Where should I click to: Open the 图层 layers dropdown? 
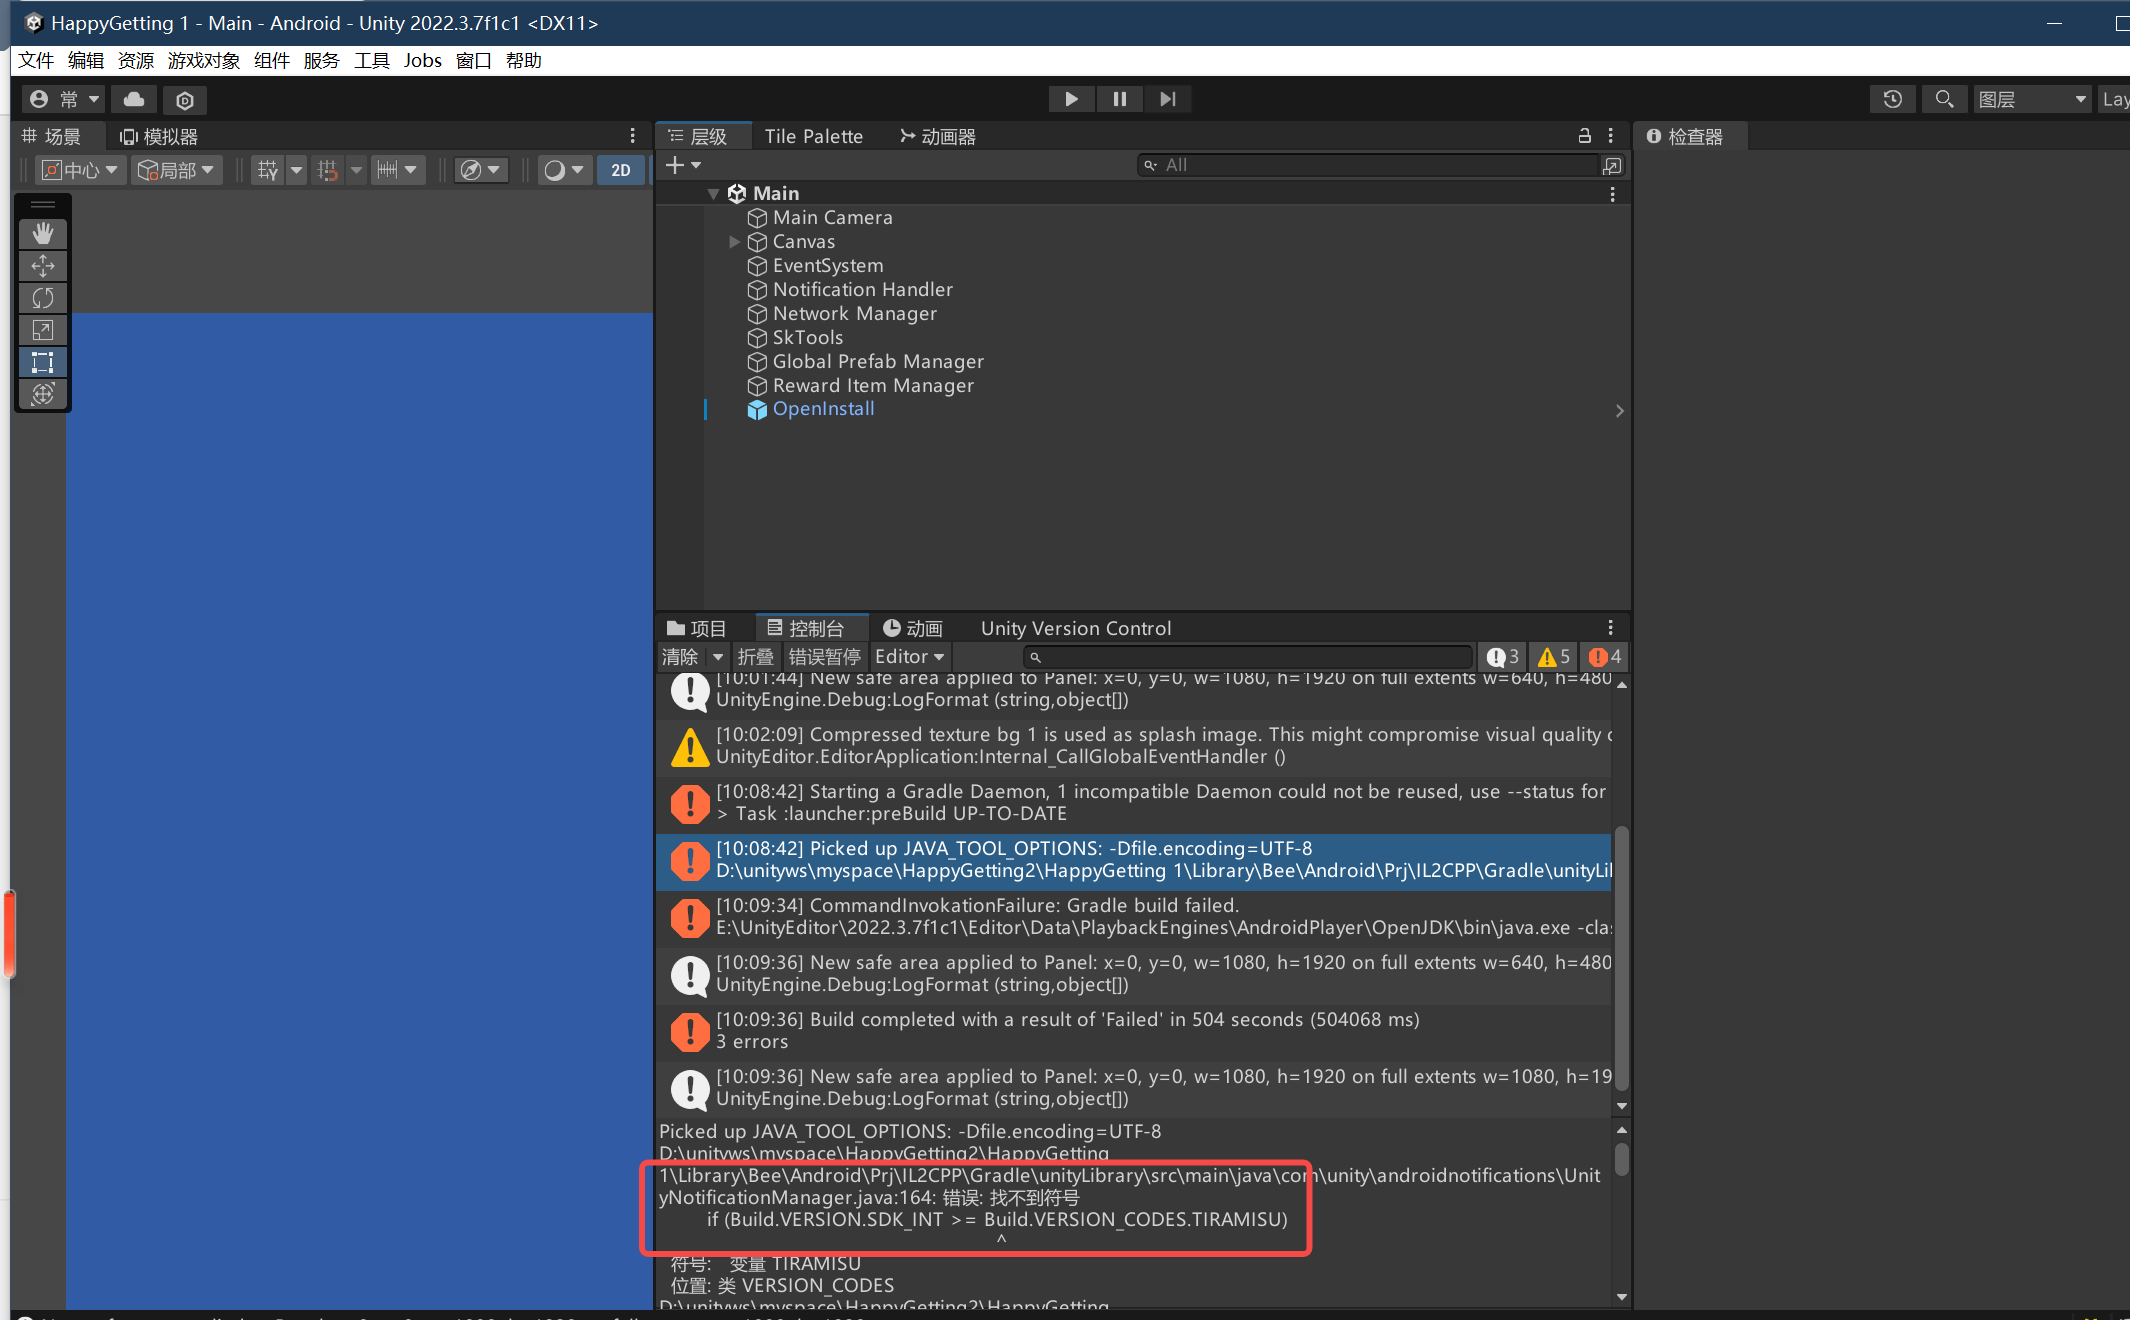pyautogui.click(x=2031, y=99)
